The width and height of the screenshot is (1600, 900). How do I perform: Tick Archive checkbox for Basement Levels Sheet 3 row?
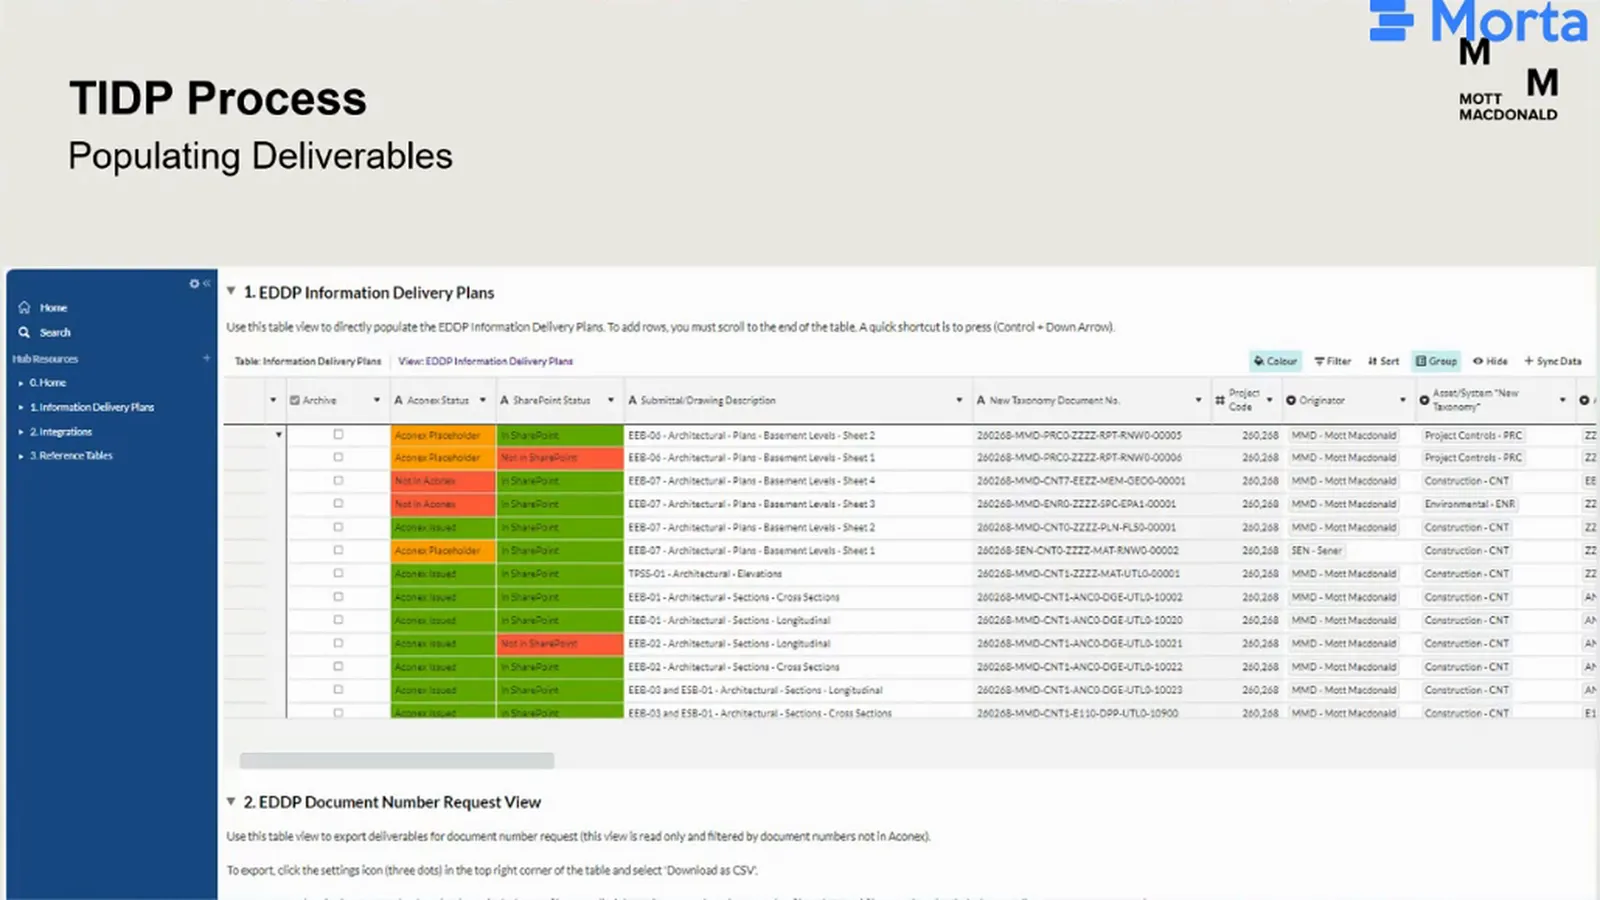pyautogui.click(x=338, y=503)
